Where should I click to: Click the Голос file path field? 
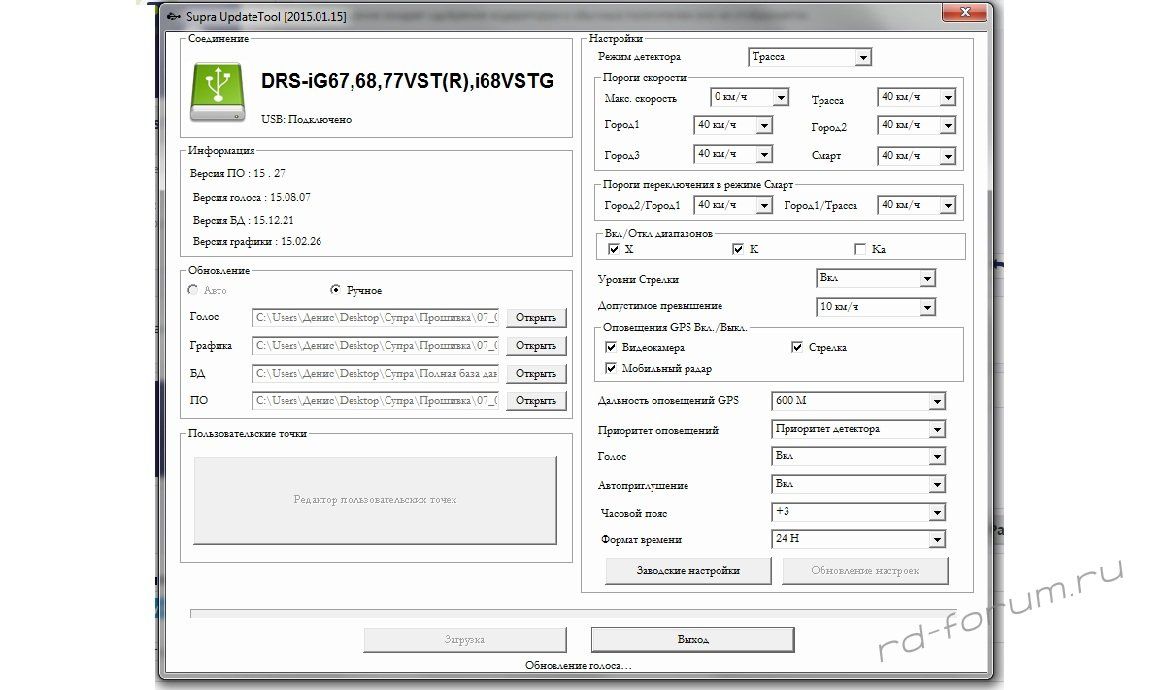click(375, 317)
